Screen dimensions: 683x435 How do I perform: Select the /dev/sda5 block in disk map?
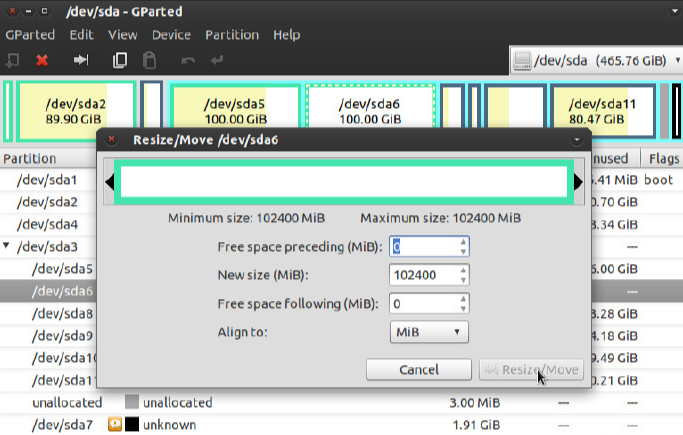pos(234,110)
